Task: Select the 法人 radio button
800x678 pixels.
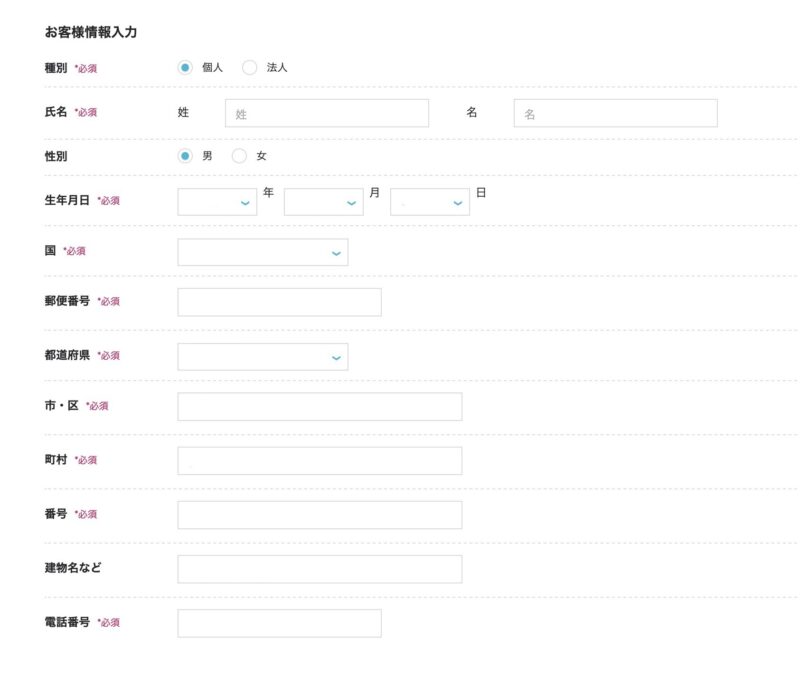Action: click(249, 67)
